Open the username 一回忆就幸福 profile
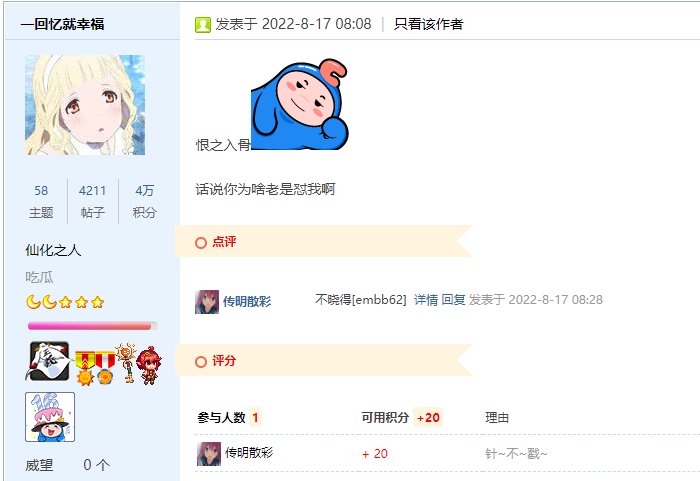The image size is (700, 481). (62, 24)
